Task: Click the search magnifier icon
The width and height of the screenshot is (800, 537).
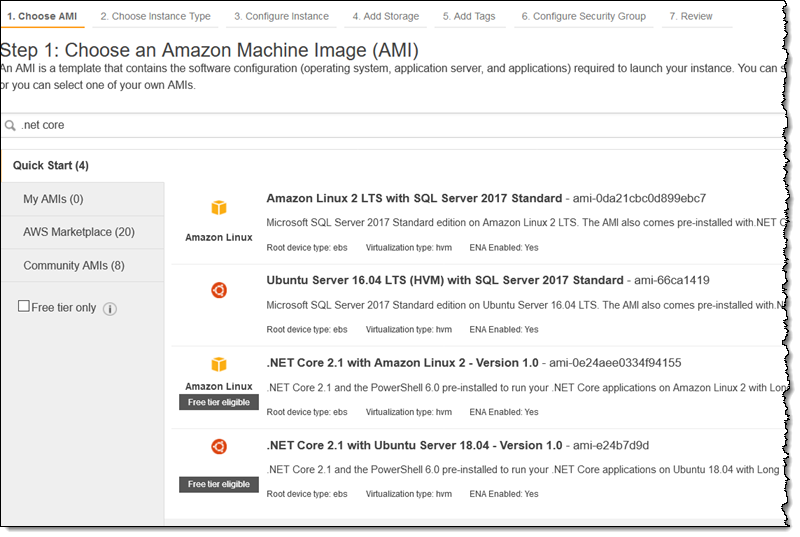Action: tap(10, 127)
